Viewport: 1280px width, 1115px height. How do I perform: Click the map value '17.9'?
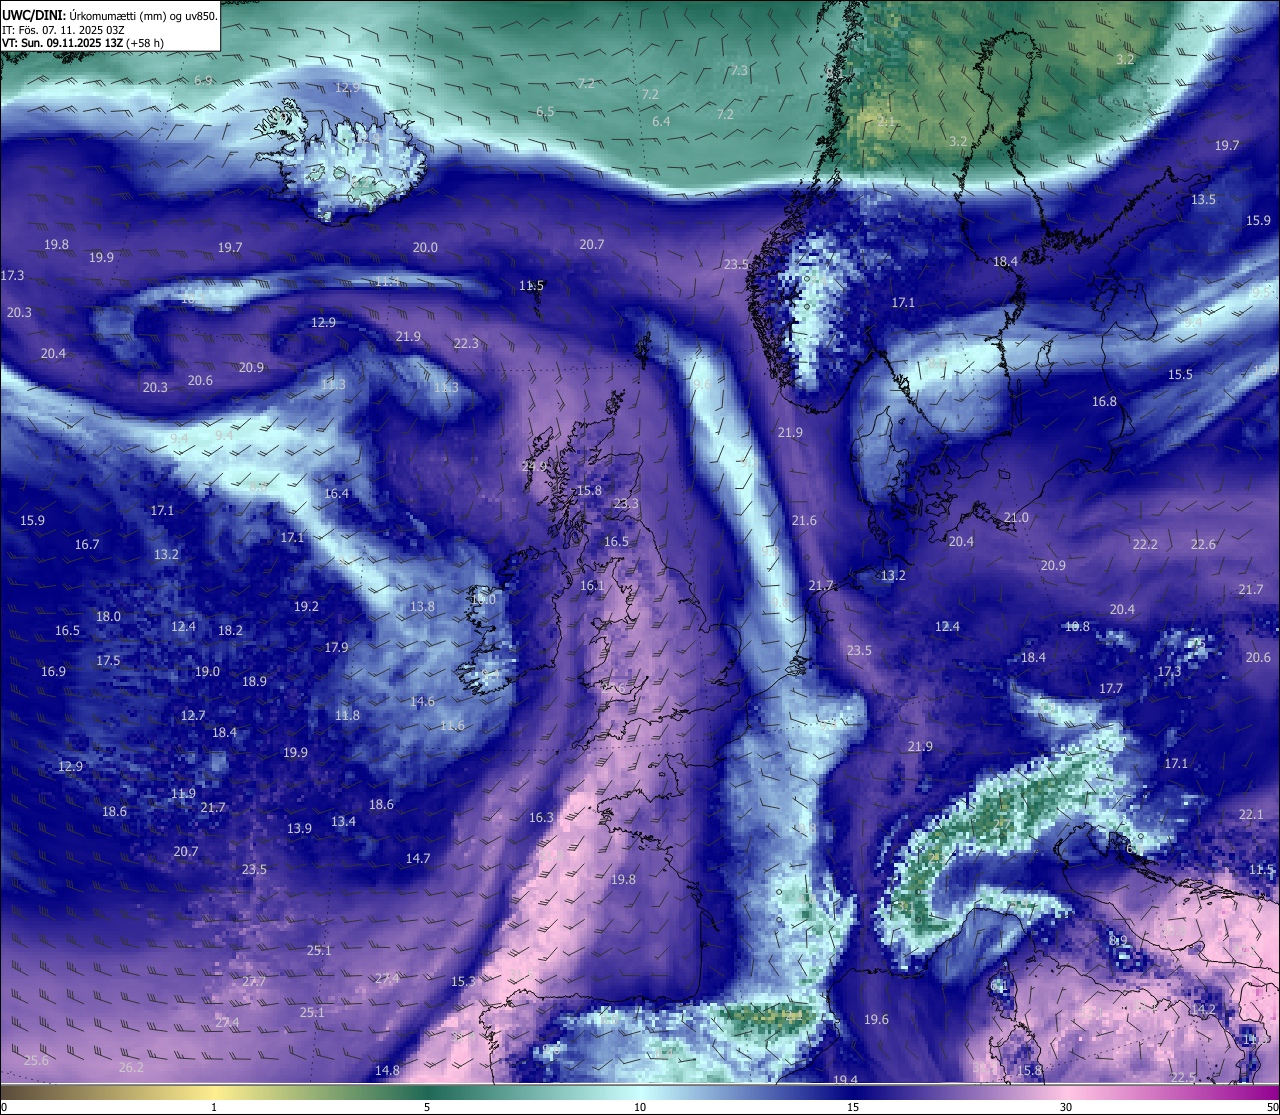pos(336,647)
